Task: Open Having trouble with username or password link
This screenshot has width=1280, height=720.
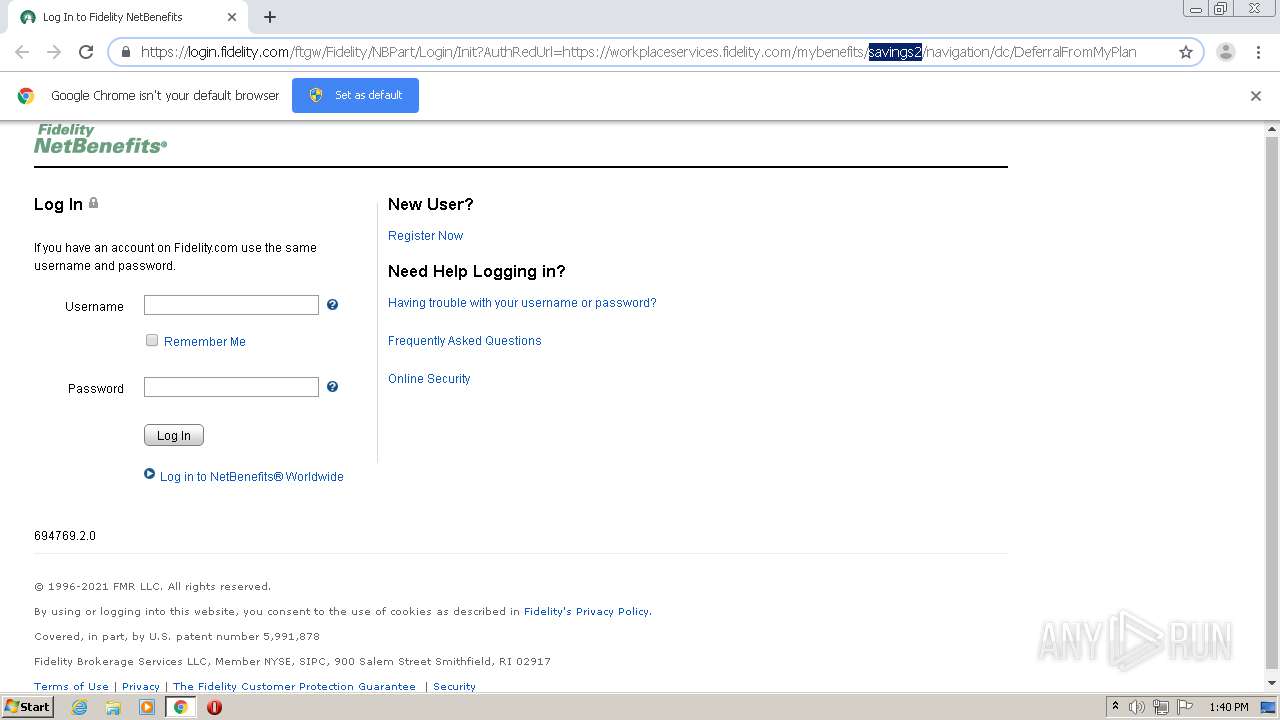Action: [522, 303]
